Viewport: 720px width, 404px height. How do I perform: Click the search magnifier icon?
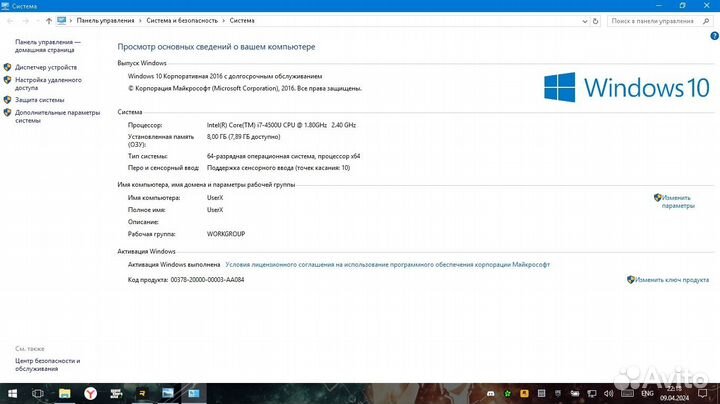pos(706,21)
